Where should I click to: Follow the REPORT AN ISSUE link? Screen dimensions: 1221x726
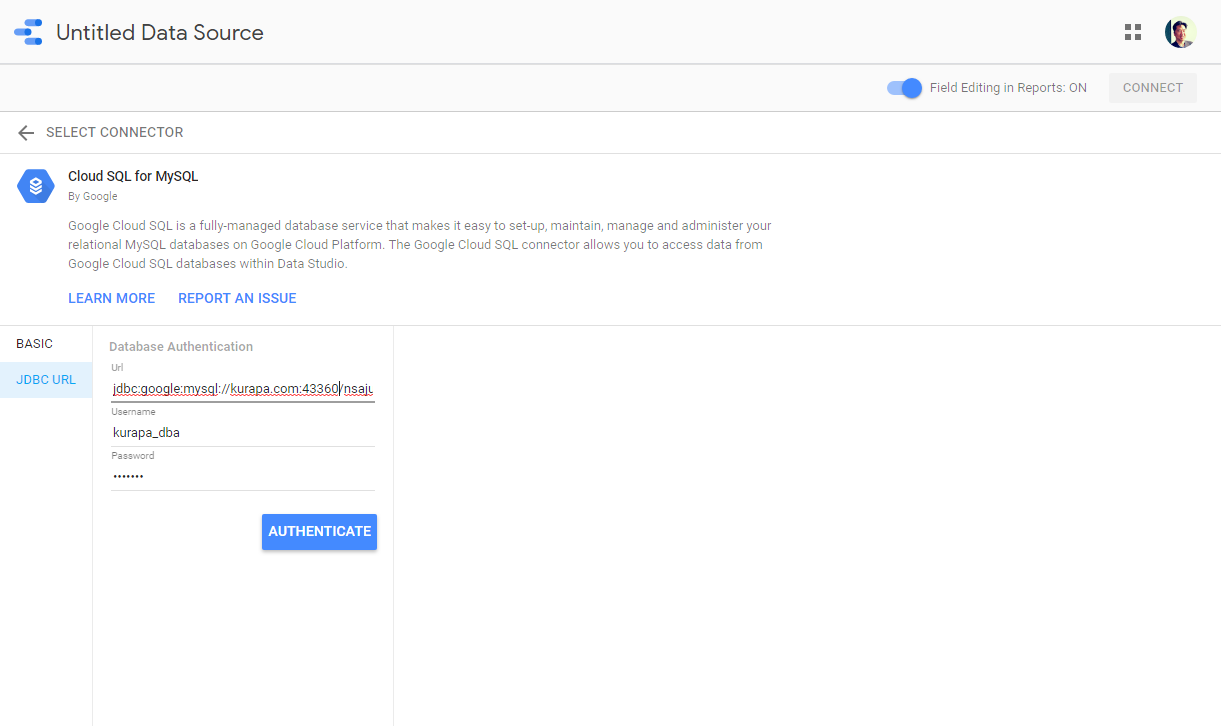[x=237, y=298]
